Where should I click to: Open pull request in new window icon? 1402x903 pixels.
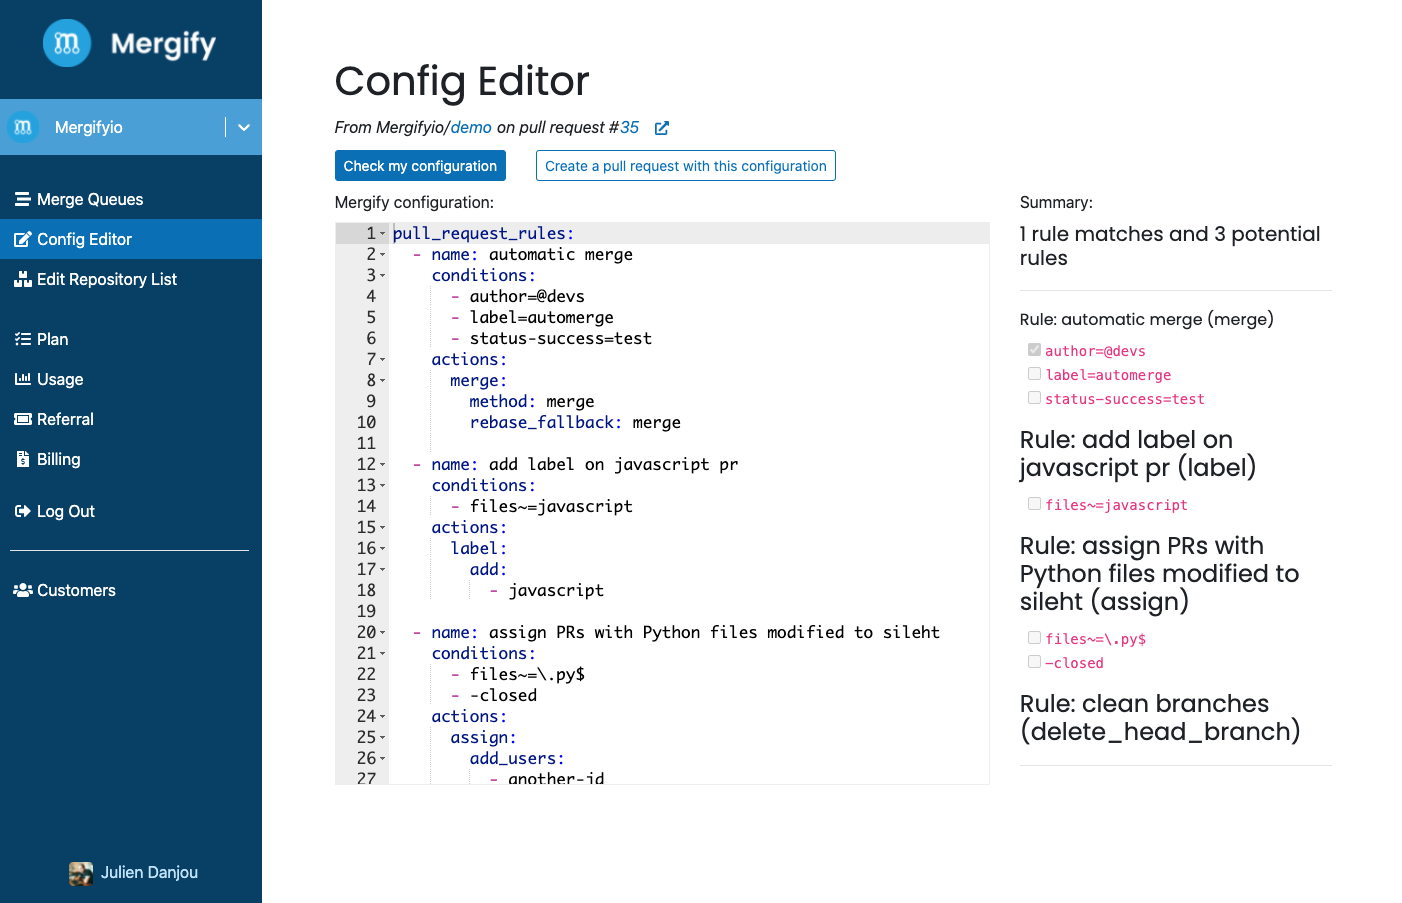point(662,128)
